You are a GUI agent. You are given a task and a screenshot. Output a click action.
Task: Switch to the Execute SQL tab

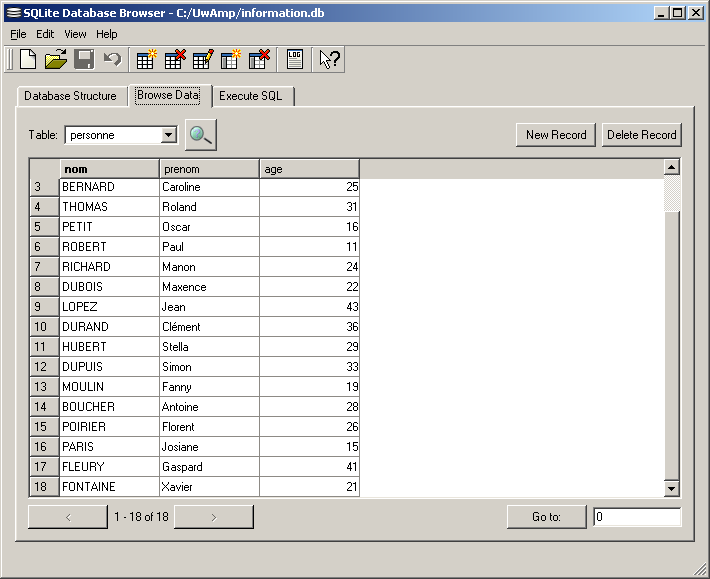tap(251, 96)
